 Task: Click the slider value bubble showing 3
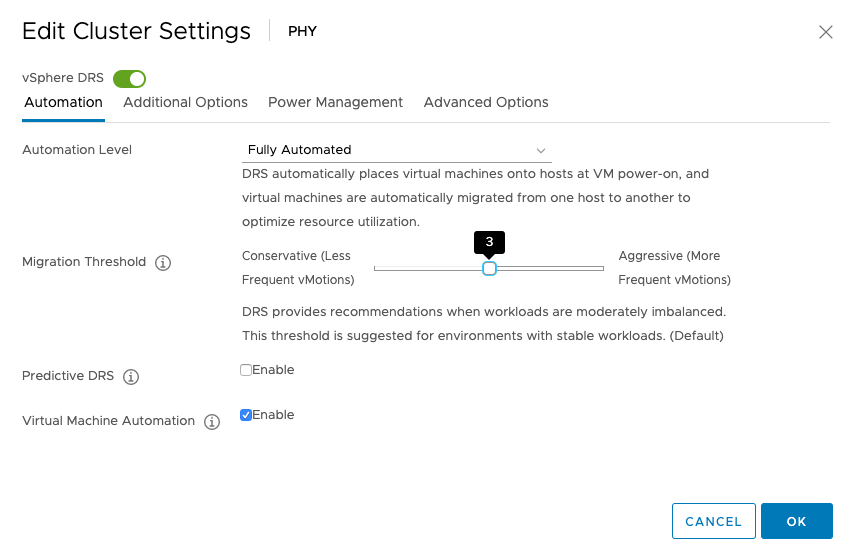(489, 242)
